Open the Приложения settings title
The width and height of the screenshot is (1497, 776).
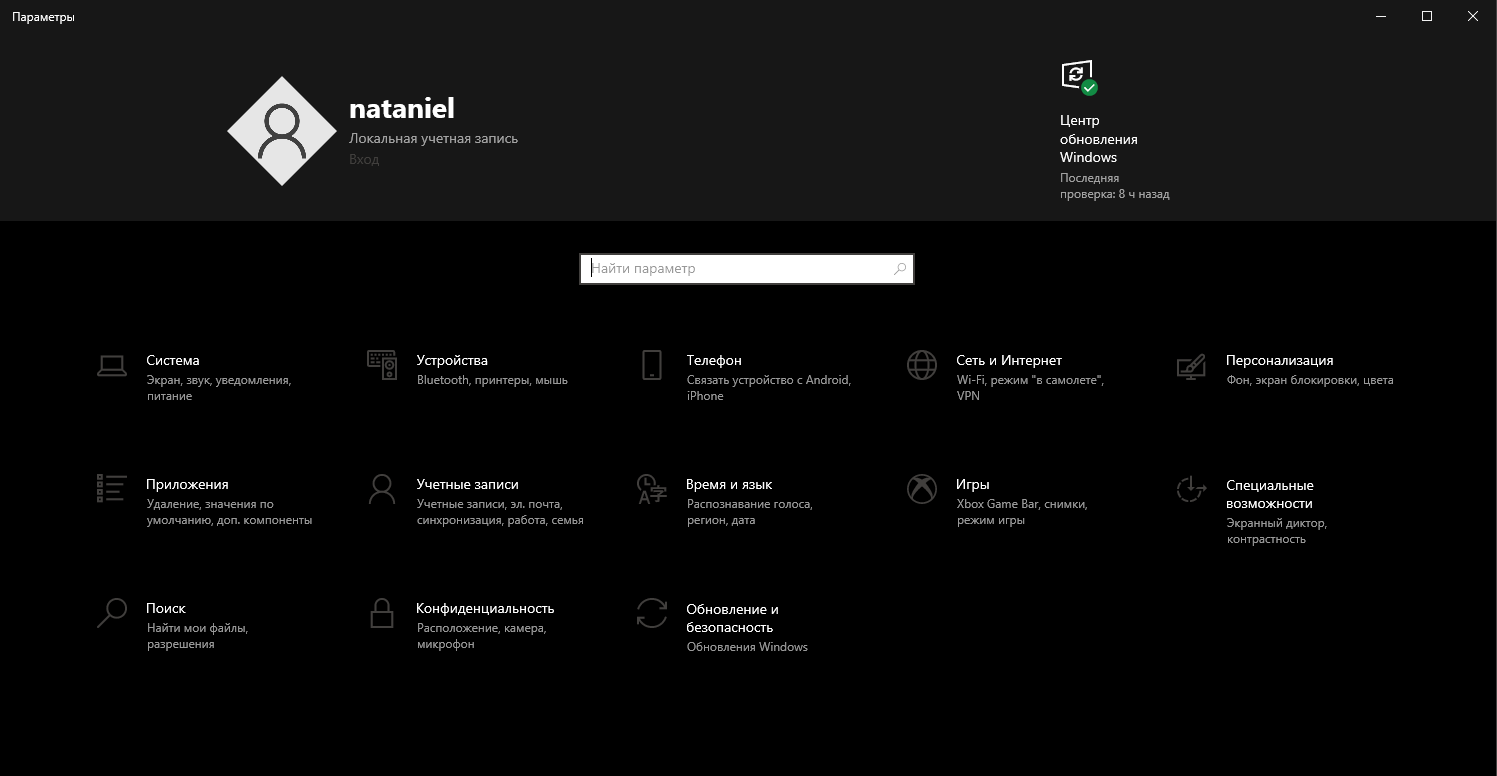[x=187, y=485]
